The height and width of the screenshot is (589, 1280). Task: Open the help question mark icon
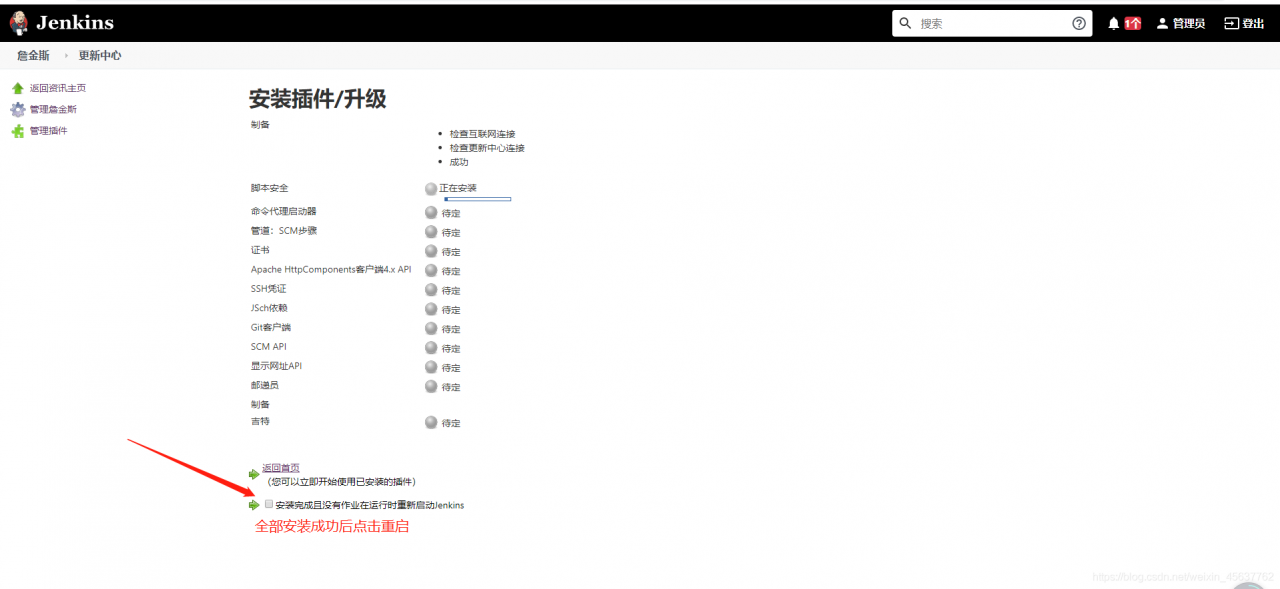tap(1079, 22)
